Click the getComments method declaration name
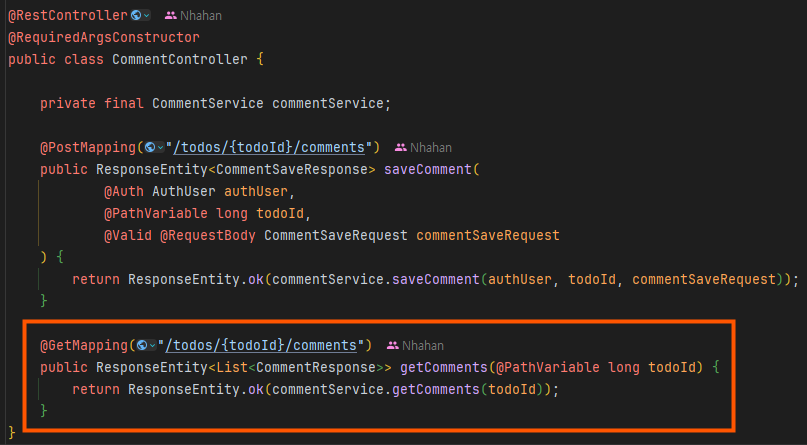Screen dimensions: 807x445 pos(444,367)
